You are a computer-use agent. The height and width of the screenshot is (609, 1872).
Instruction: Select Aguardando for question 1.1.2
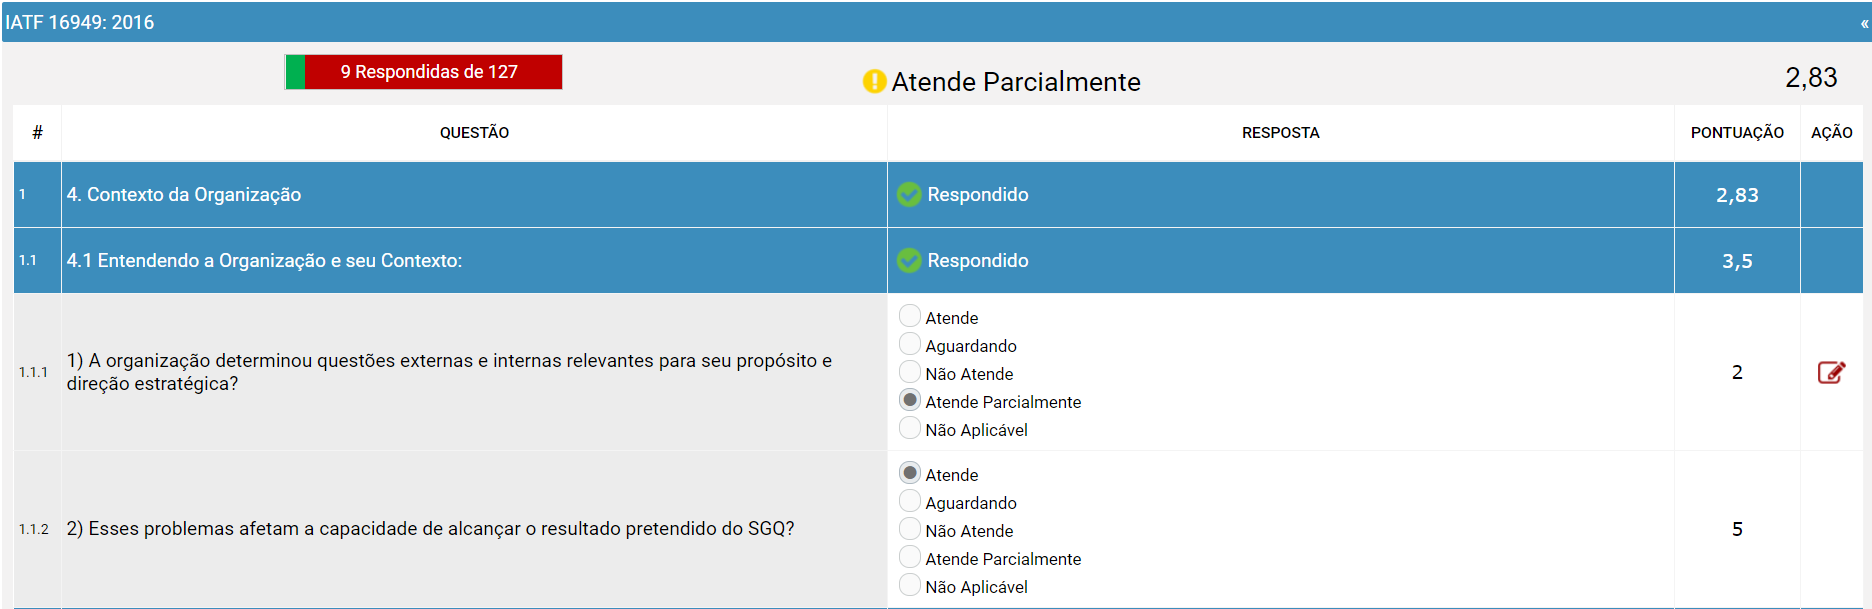tap(909, 501)
